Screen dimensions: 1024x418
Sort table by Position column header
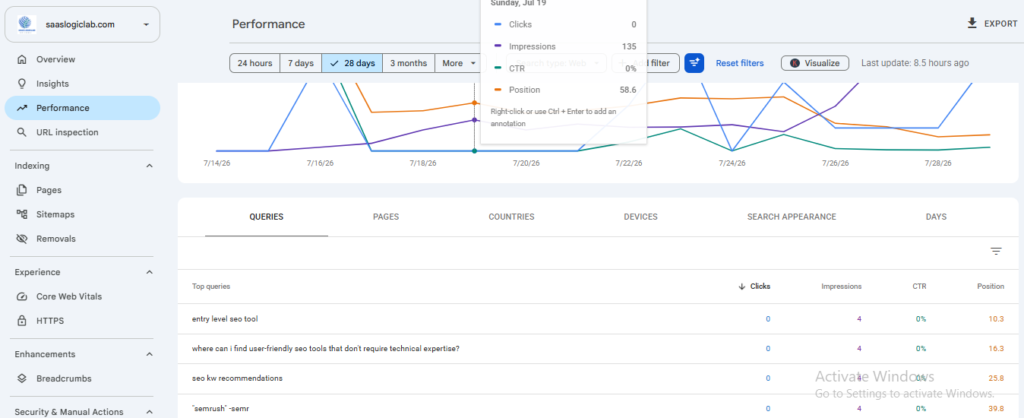point(991,286)
